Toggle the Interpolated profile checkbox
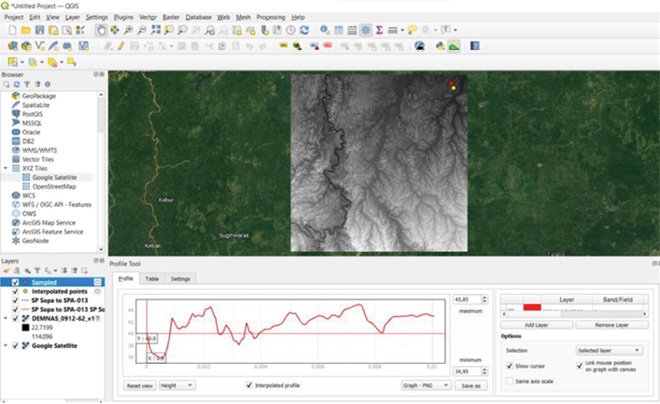 (x=249, y=385)
